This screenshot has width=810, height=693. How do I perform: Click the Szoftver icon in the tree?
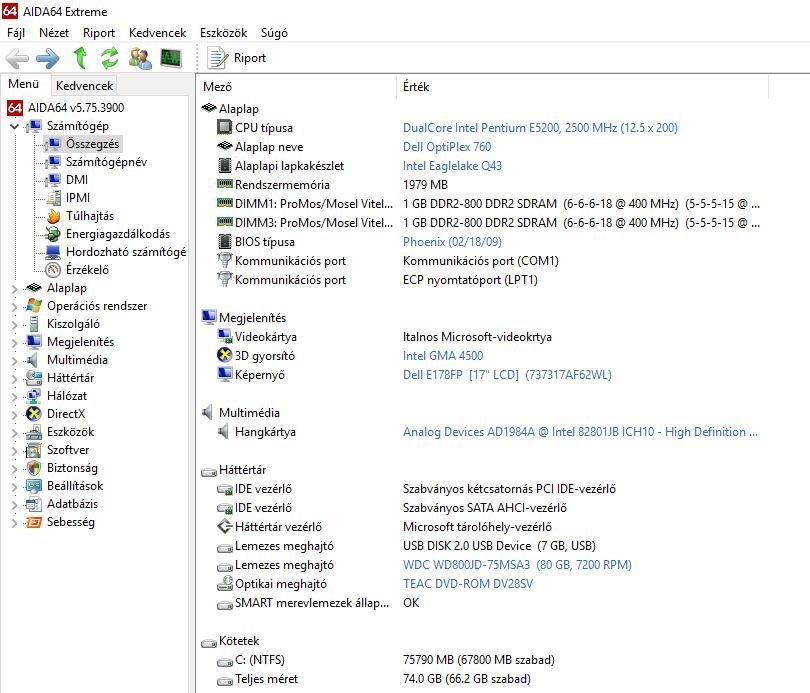tap(34, 450)
